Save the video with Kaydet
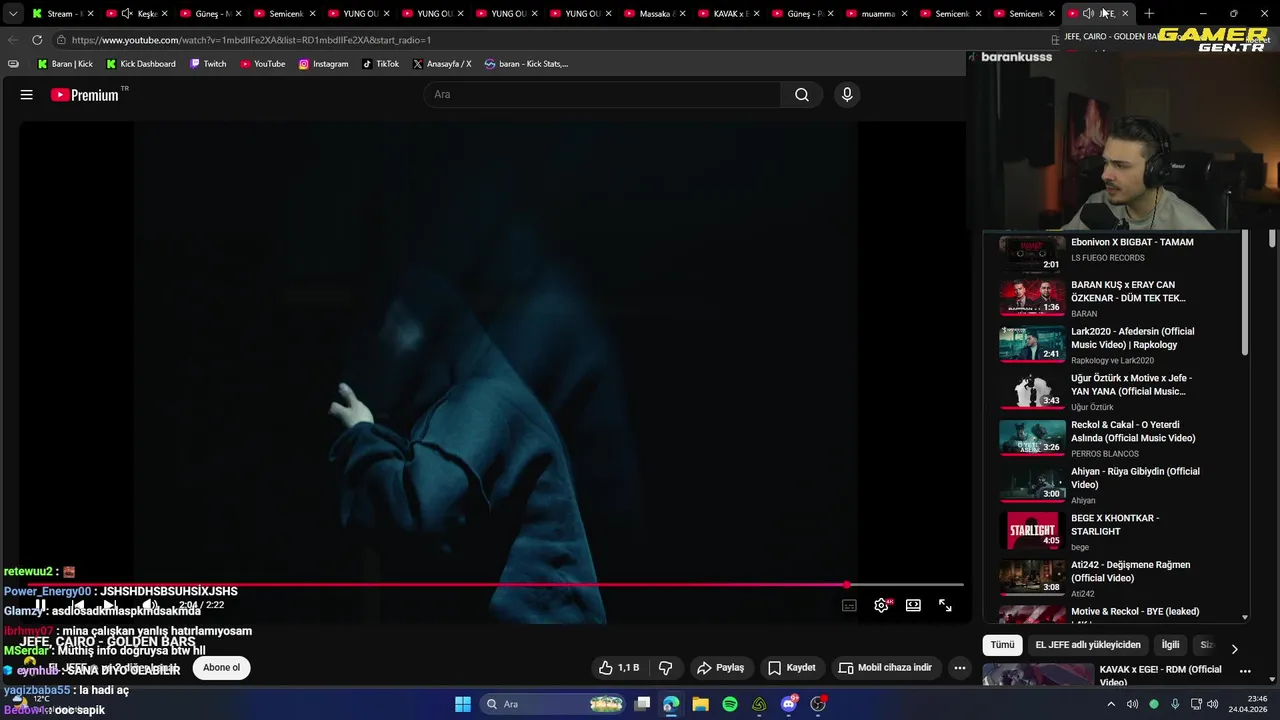 coord(791,668)
